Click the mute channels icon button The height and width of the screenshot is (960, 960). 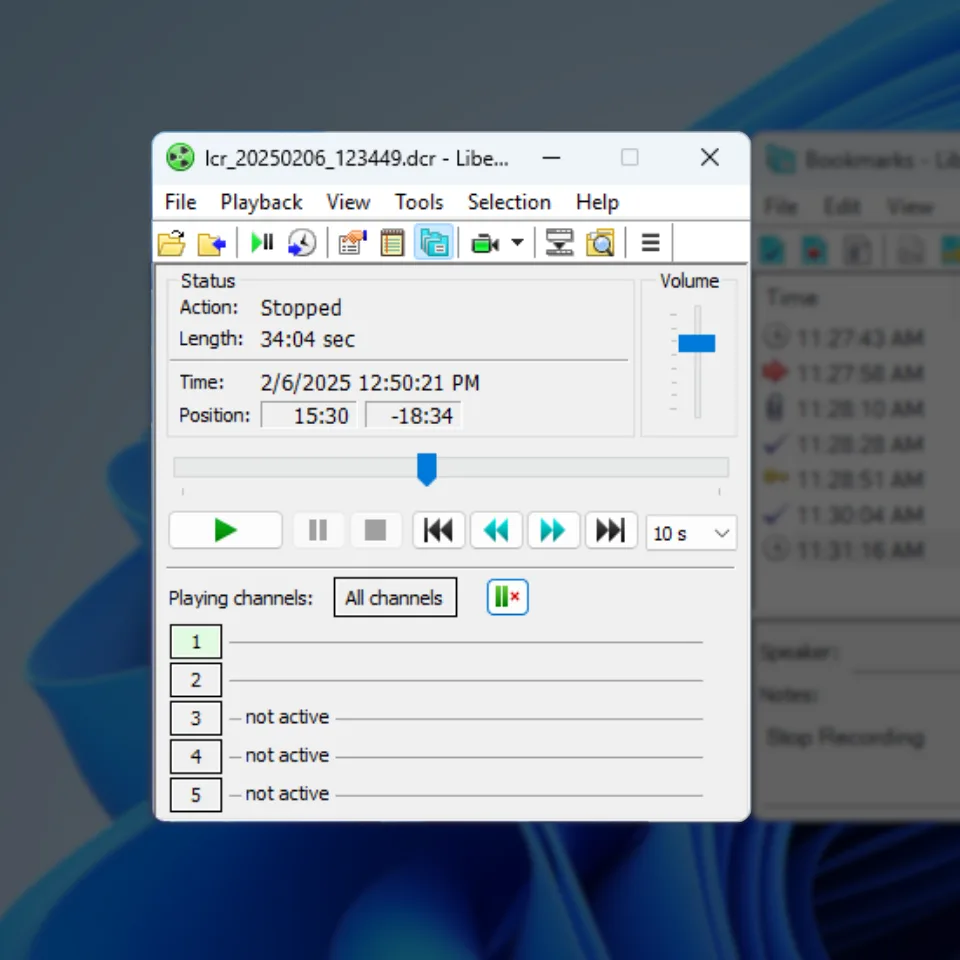point(508,597)
